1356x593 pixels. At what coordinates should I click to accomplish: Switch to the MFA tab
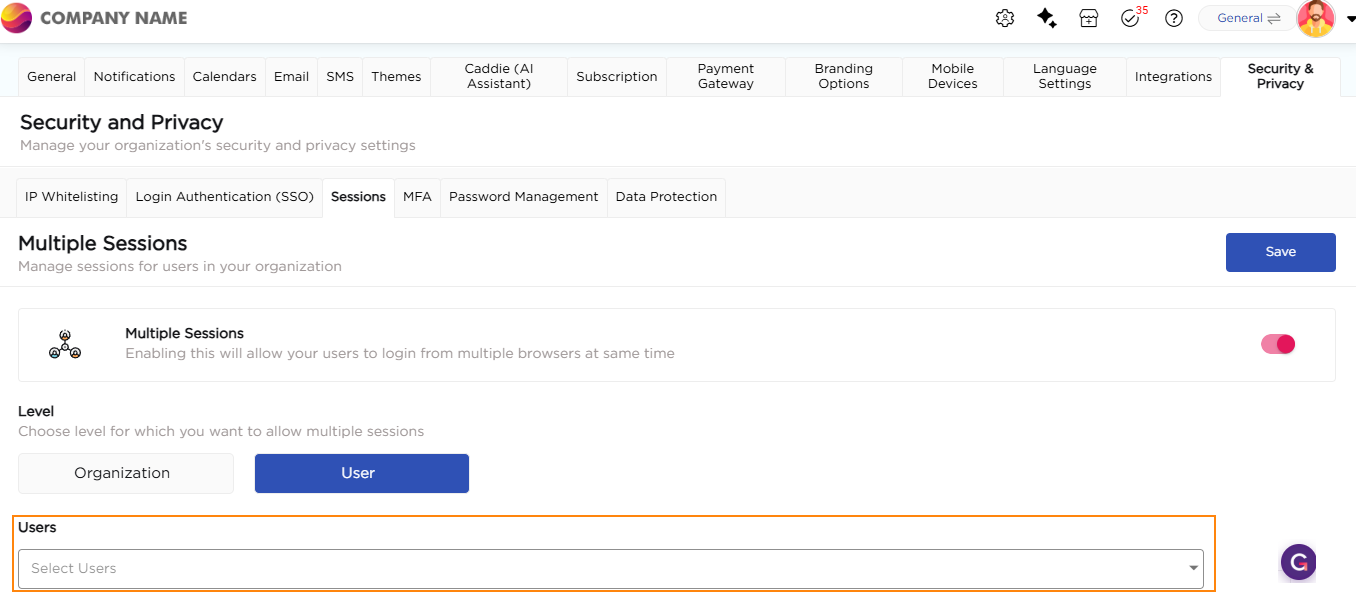[417, 197]
